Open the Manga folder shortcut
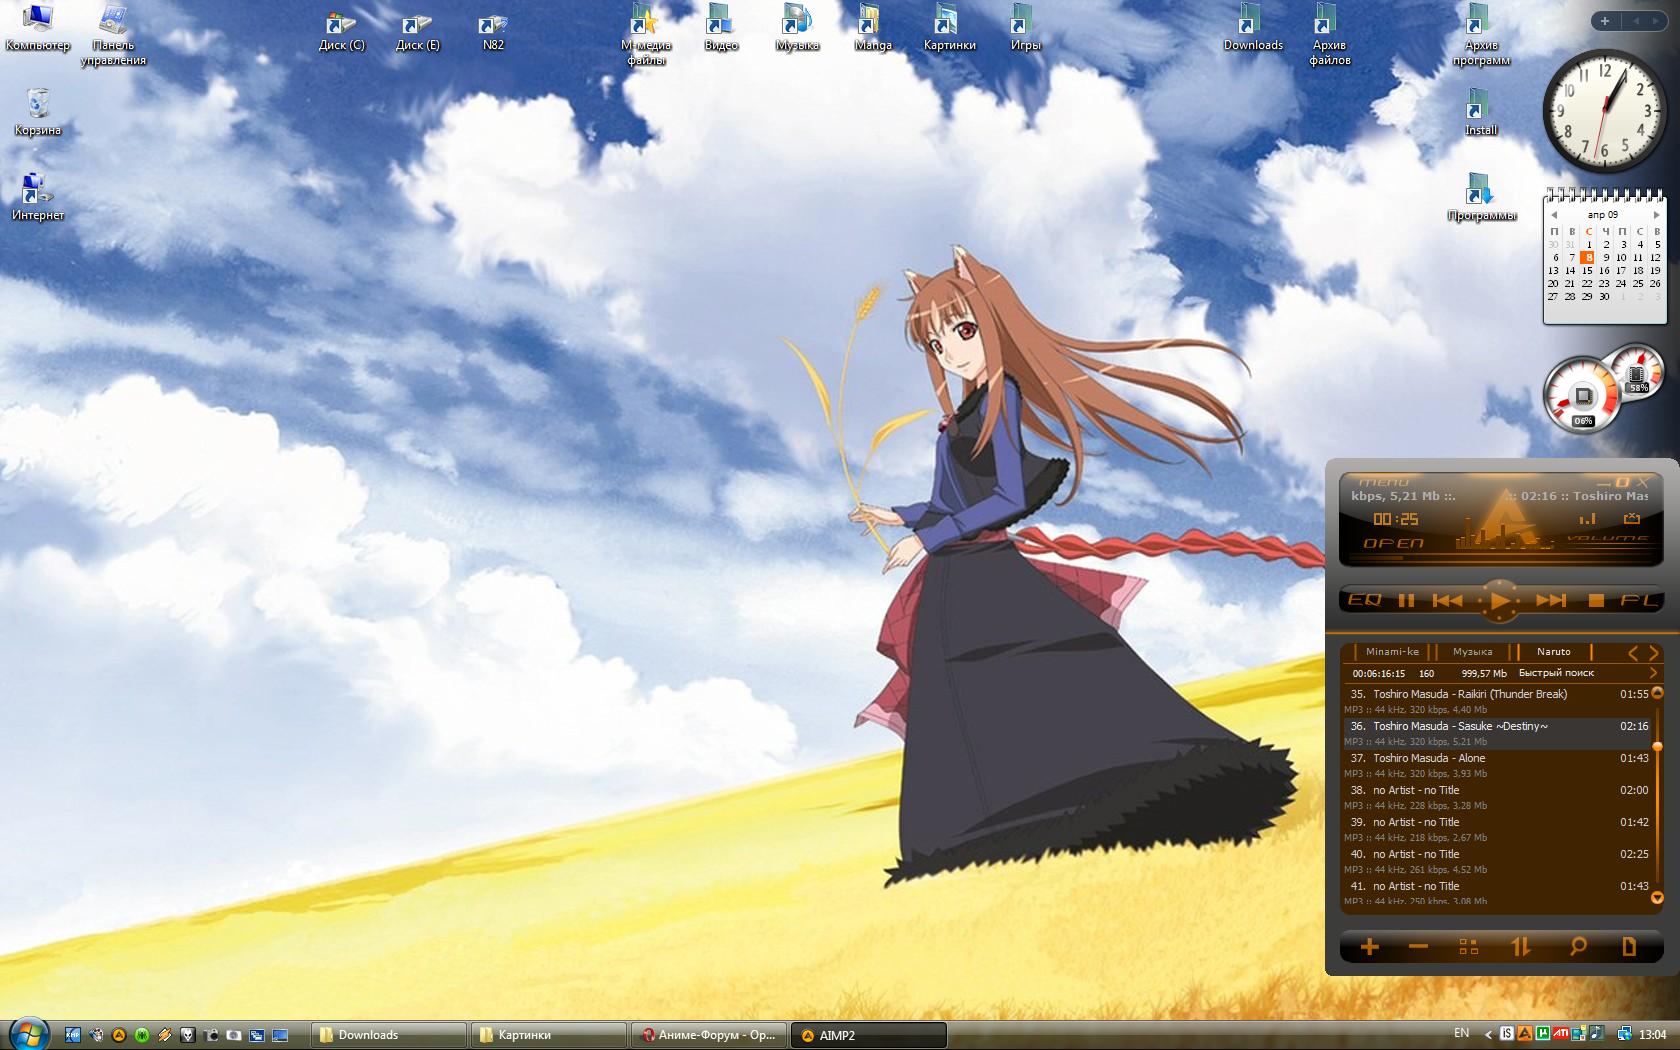The width and height of the screenshot is (1680, 1050). [873, 28]
